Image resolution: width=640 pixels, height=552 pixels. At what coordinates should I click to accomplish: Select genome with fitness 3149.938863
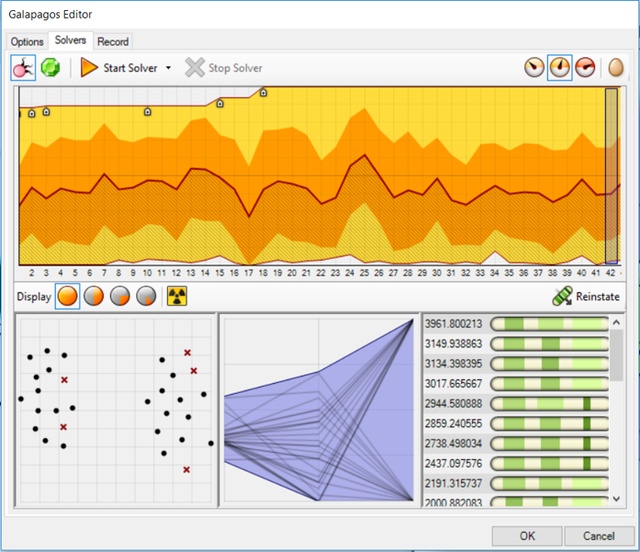[x=516, y=344]
